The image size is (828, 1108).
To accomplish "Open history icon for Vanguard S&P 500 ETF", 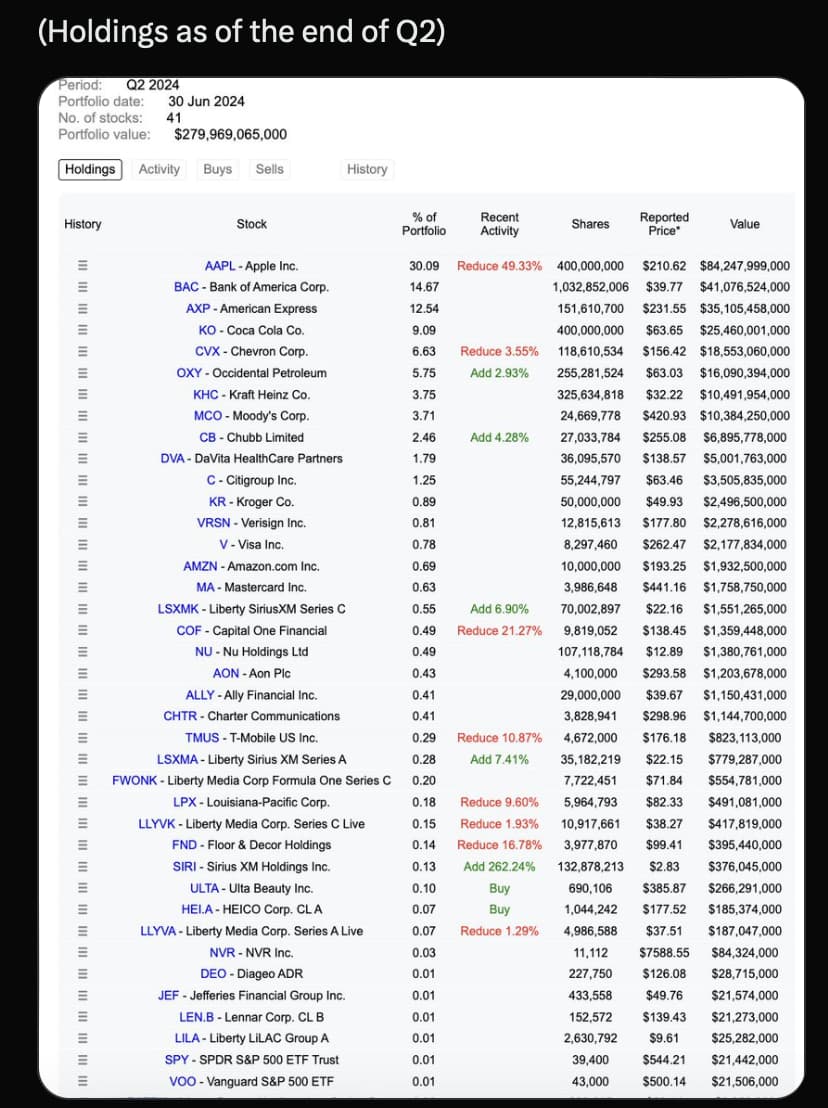I will click(x=83, y=1081).
